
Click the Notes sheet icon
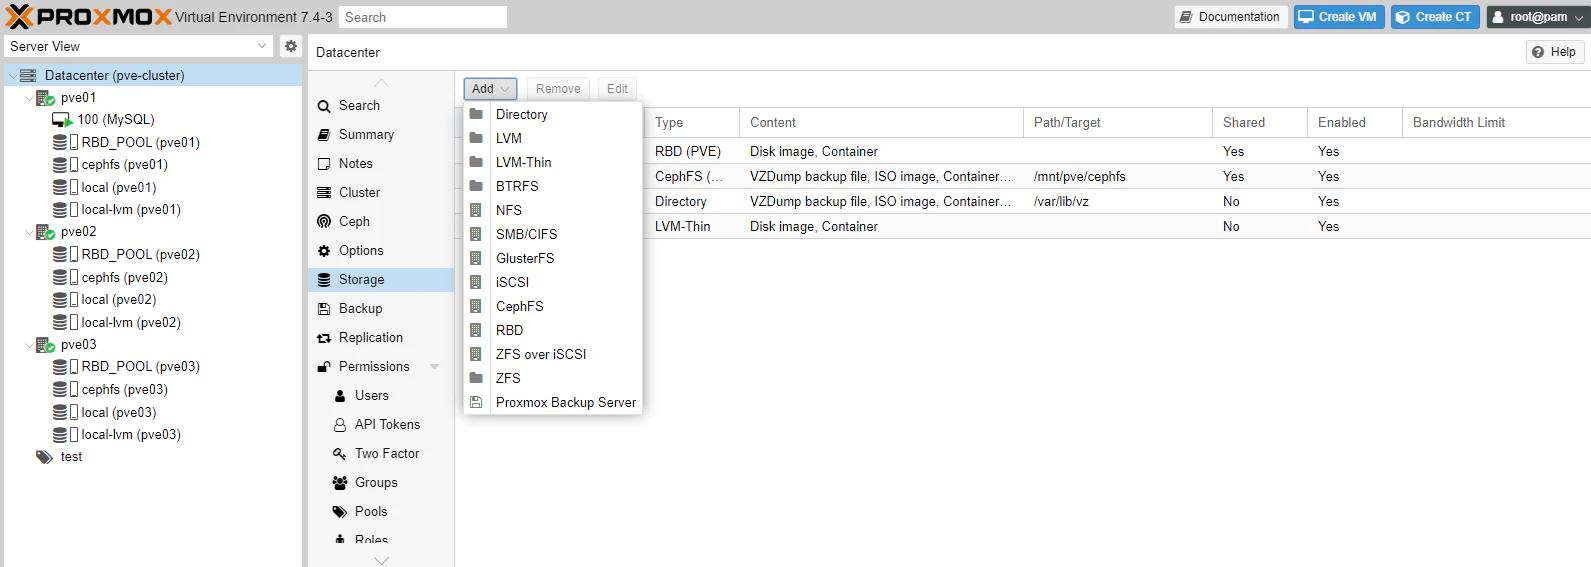pyautogui.click(x=324, y=164)
